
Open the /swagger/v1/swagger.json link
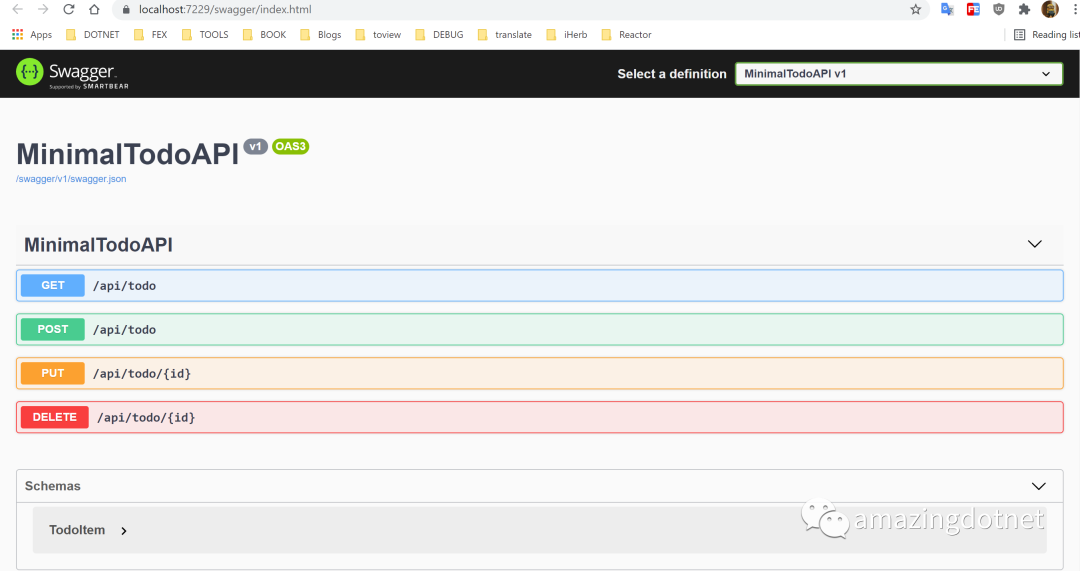pyautogui.click(x=71, y=179)
